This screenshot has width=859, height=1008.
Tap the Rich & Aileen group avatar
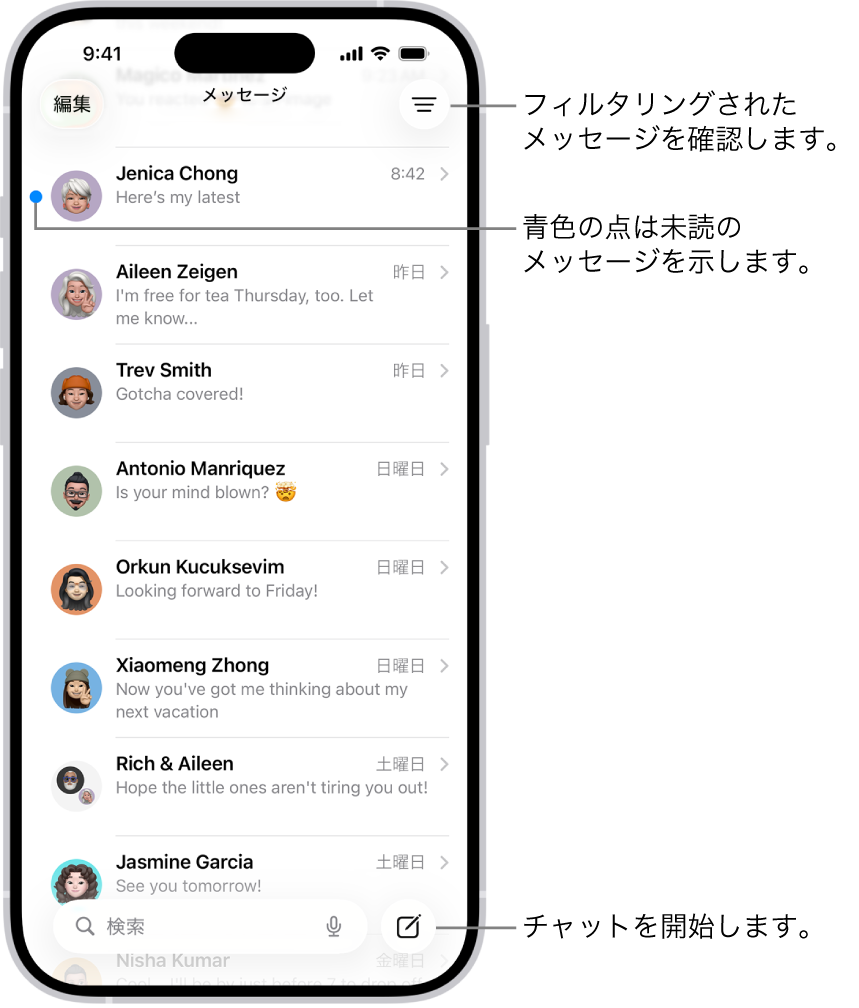(77, 786)
